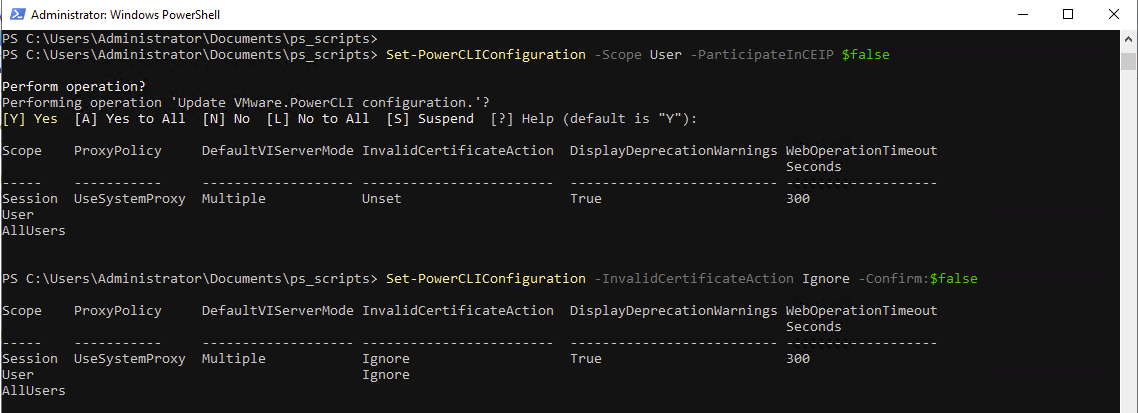1138x413 pixels.
Task: Click the '[L] No to All' option
Action: click(317, 119)
